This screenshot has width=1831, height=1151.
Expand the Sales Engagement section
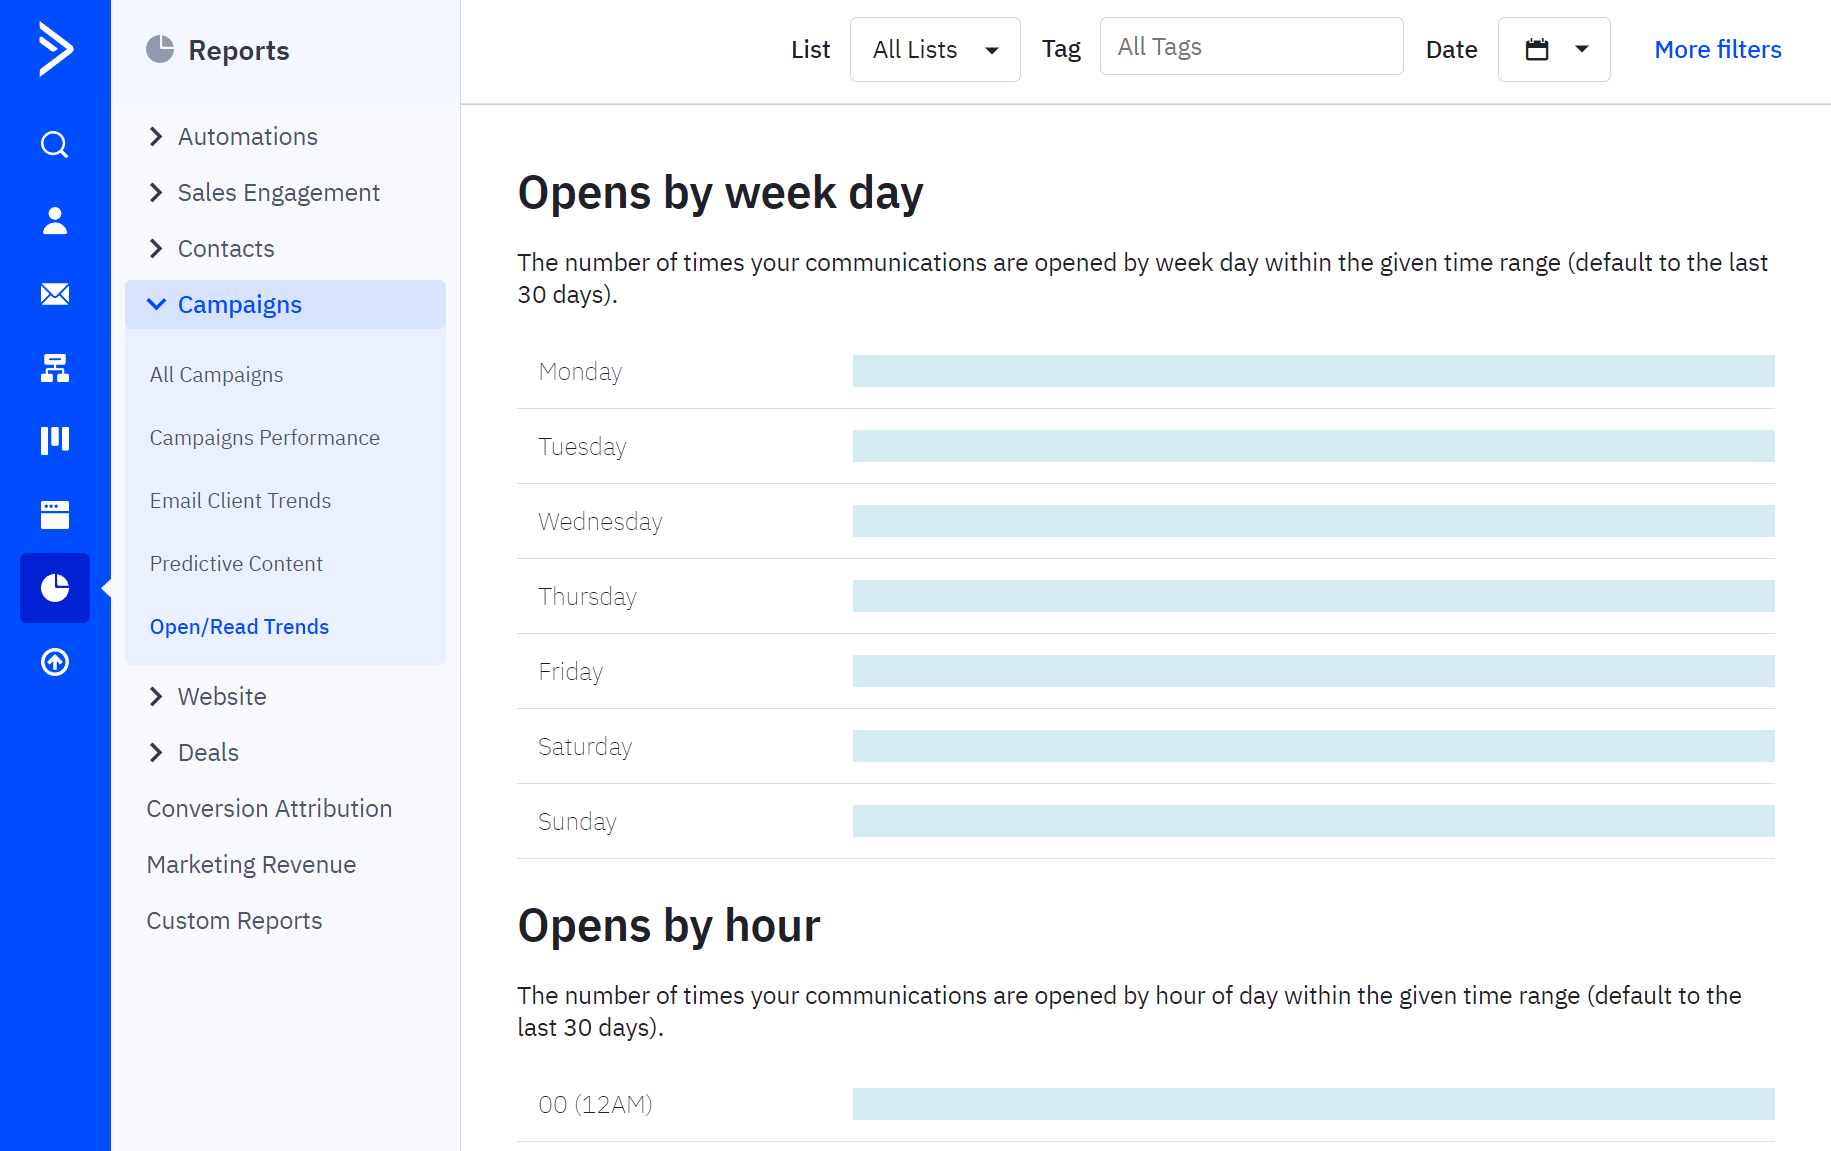263,193
